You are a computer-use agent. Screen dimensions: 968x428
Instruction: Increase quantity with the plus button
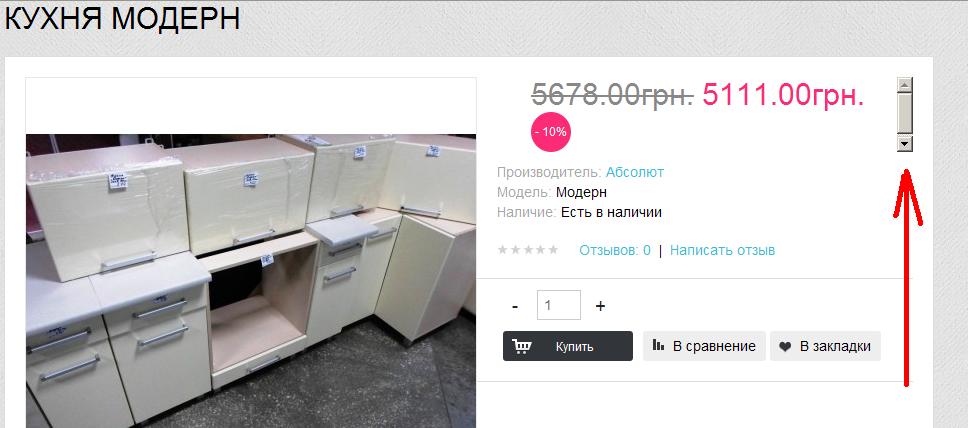point(600,306)
